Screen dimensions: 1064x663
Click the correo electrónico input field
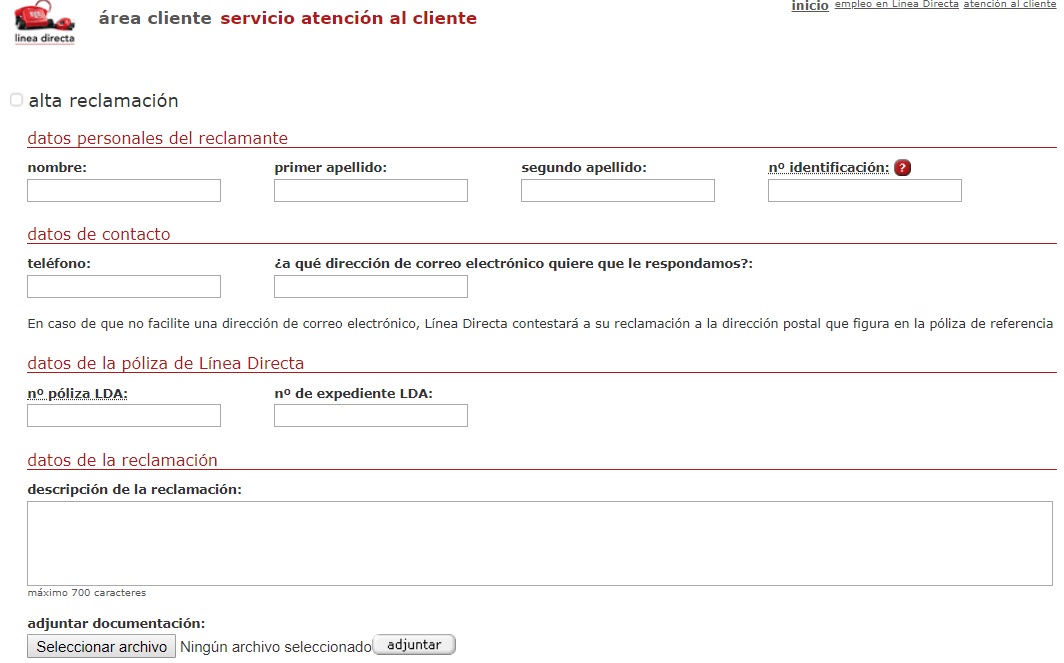tap(371, 286)
